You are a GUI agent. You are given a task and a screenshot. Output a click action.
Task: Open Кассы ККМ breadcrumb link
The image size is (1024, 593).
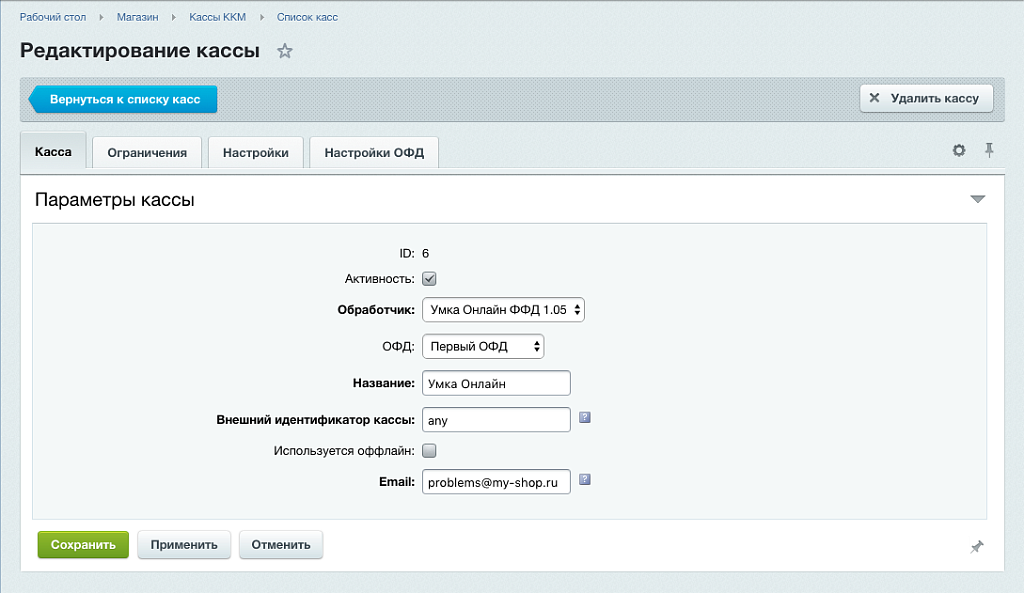click(217, 17)
